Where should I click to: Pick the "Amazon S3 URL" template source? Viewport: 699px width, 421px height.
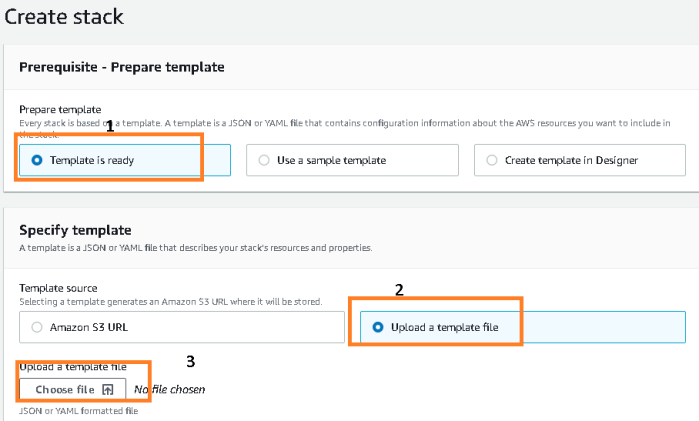[37, 327]
